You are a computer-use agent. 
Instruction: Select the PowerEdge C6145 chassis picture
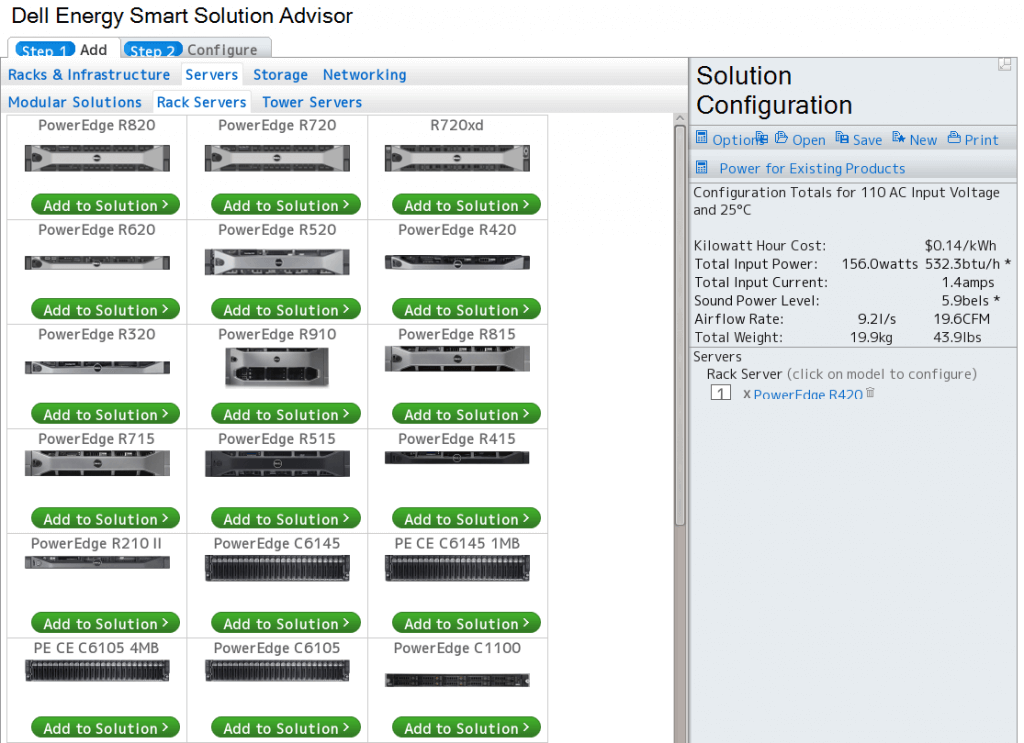coord(278,568)
